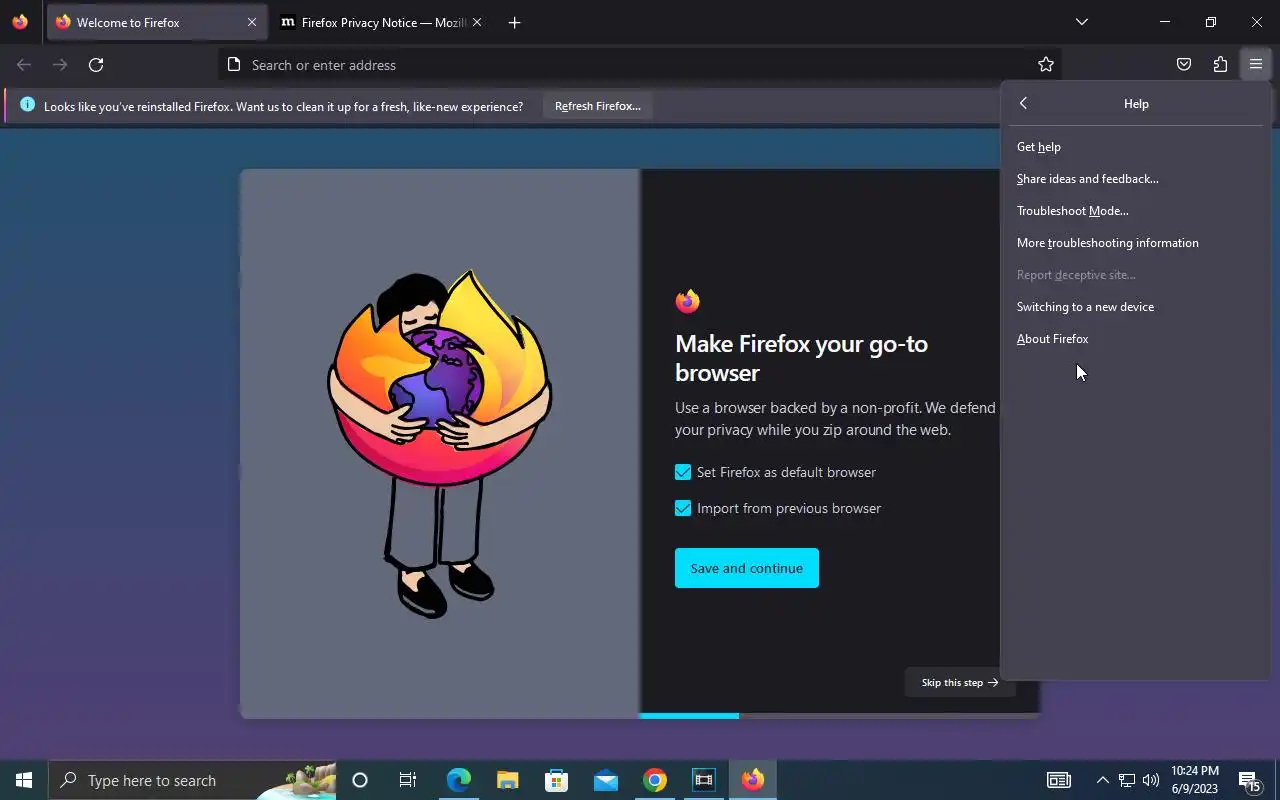This screenshot has width=1280, height=800.
Task: Click the Help submenu back arrow
Action: (1023, 103)
